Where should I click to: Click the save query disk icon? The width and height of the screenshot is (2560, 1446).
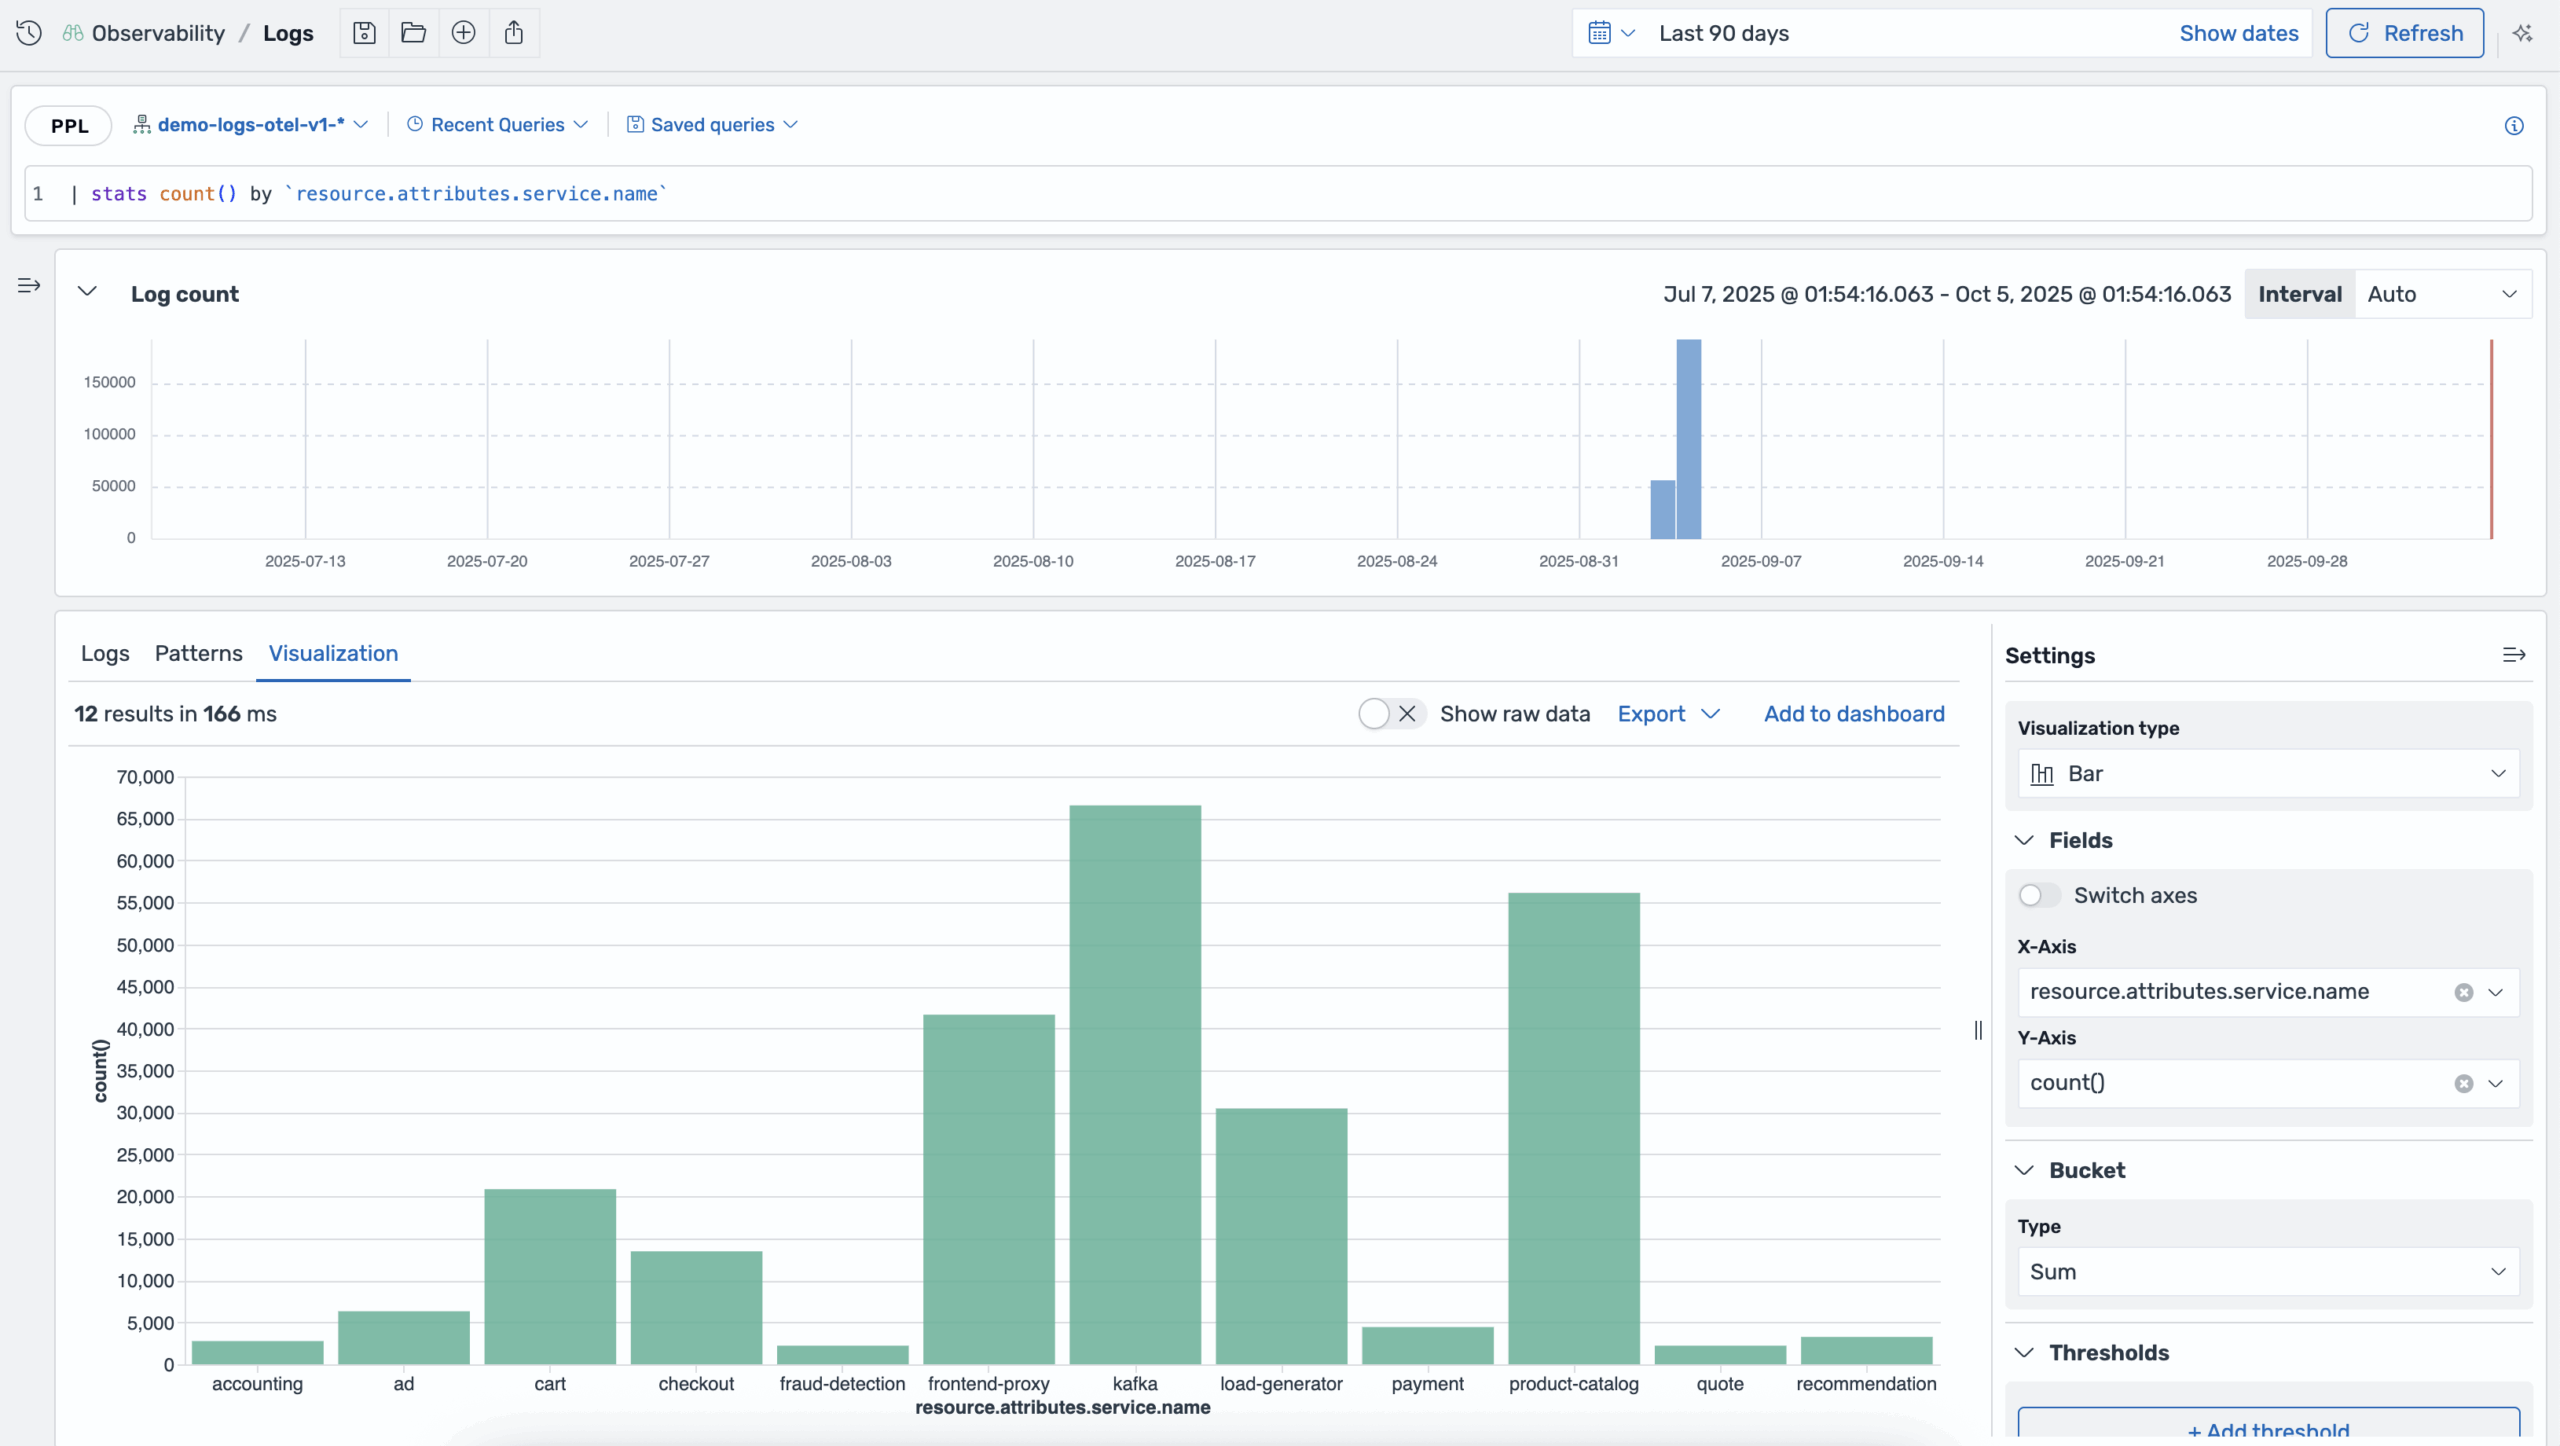pyautogui.click(x=364, y=33)
